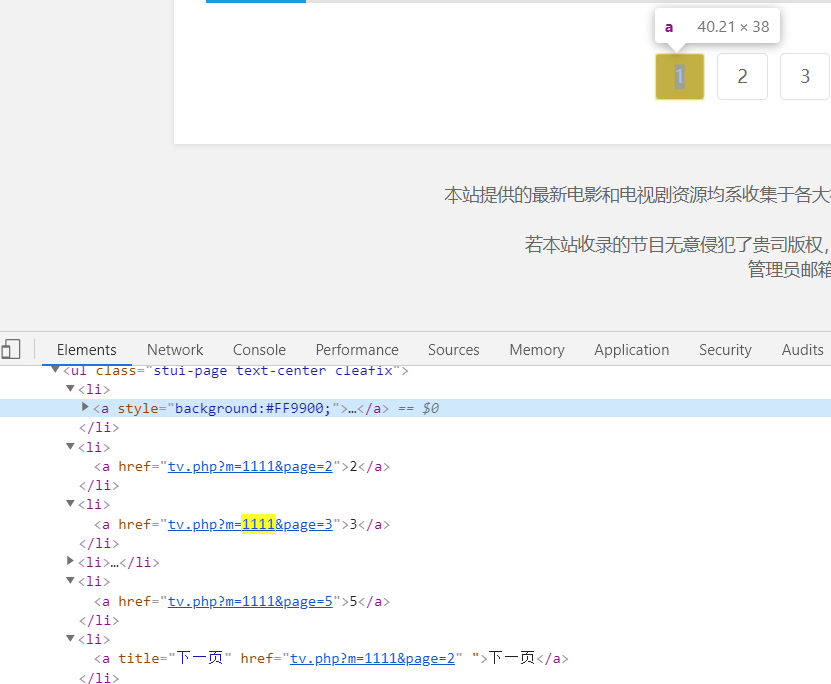Select the ul class="stui-page text-center" line

(236, 370)
